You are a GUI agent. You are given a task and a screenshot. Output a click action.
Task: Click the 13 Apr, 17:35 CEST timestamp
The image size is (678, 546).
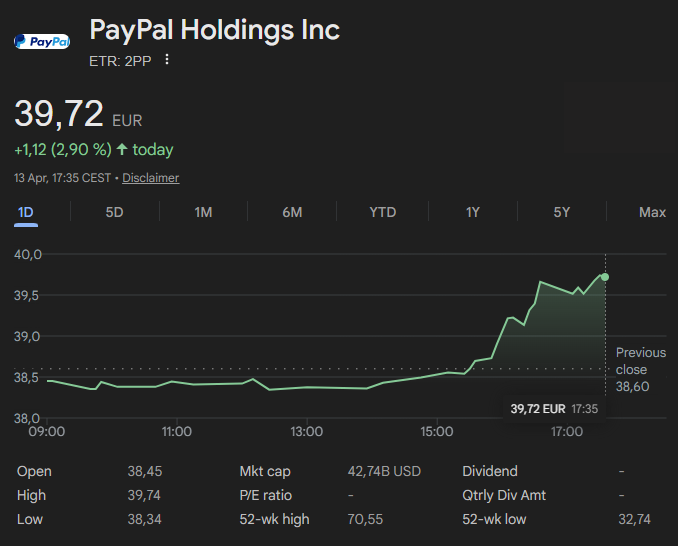tap(62, 178)
